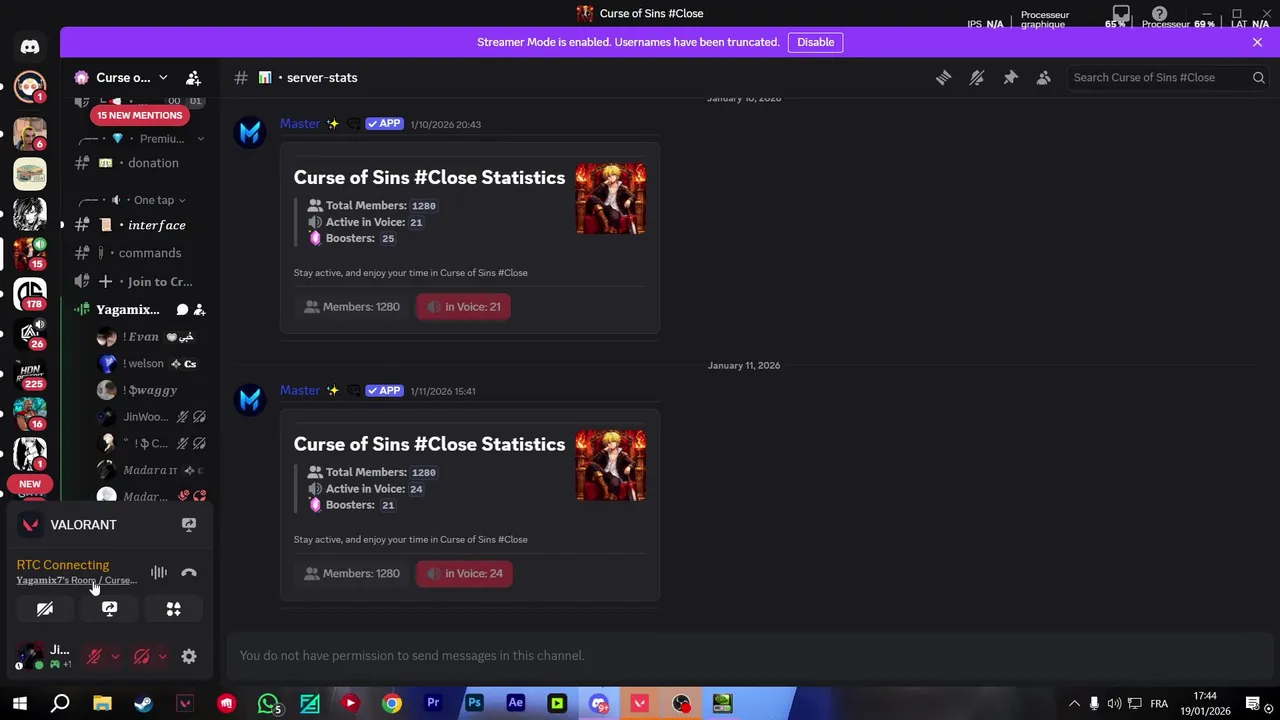Dismiss the Streamer Mode banner
Screen dimensions: 1280x720
point(1257,42)
